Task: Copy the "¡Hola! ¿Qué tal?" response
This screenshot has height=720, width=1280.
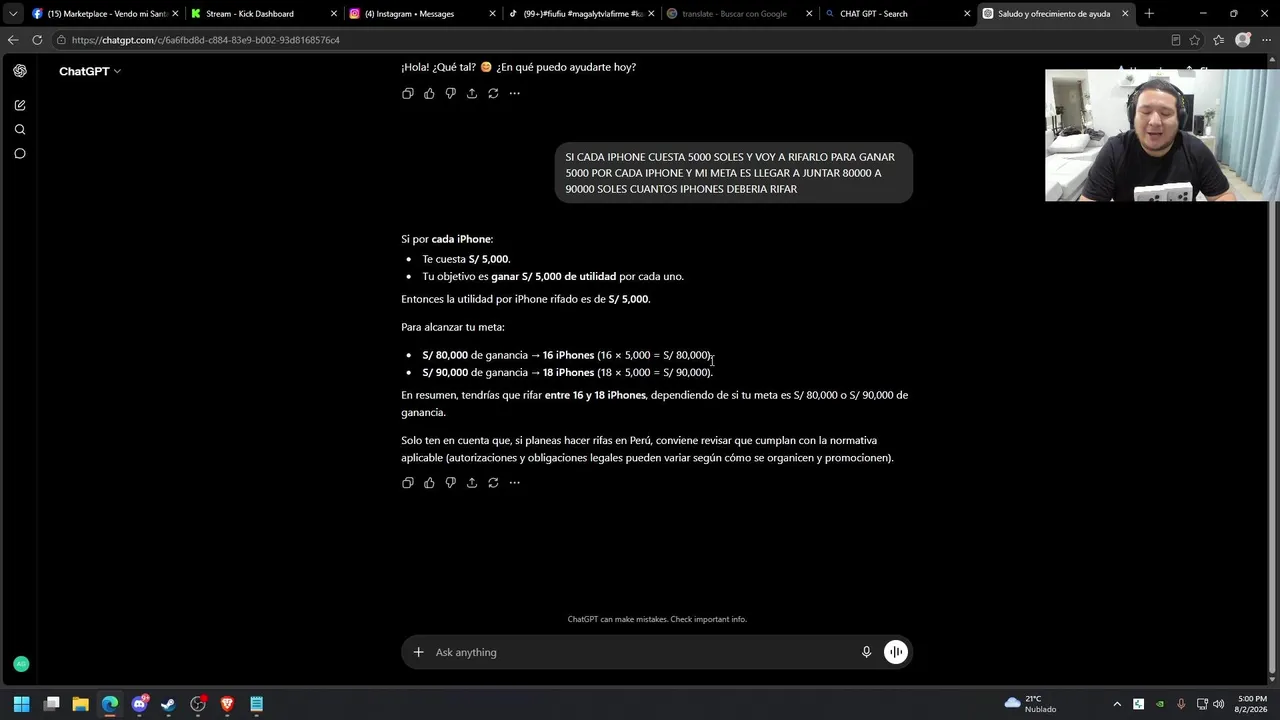Action: [408, 93]
